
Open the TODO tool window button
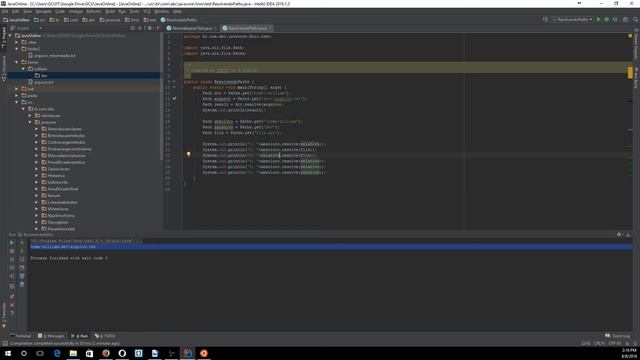click(105, 336)
